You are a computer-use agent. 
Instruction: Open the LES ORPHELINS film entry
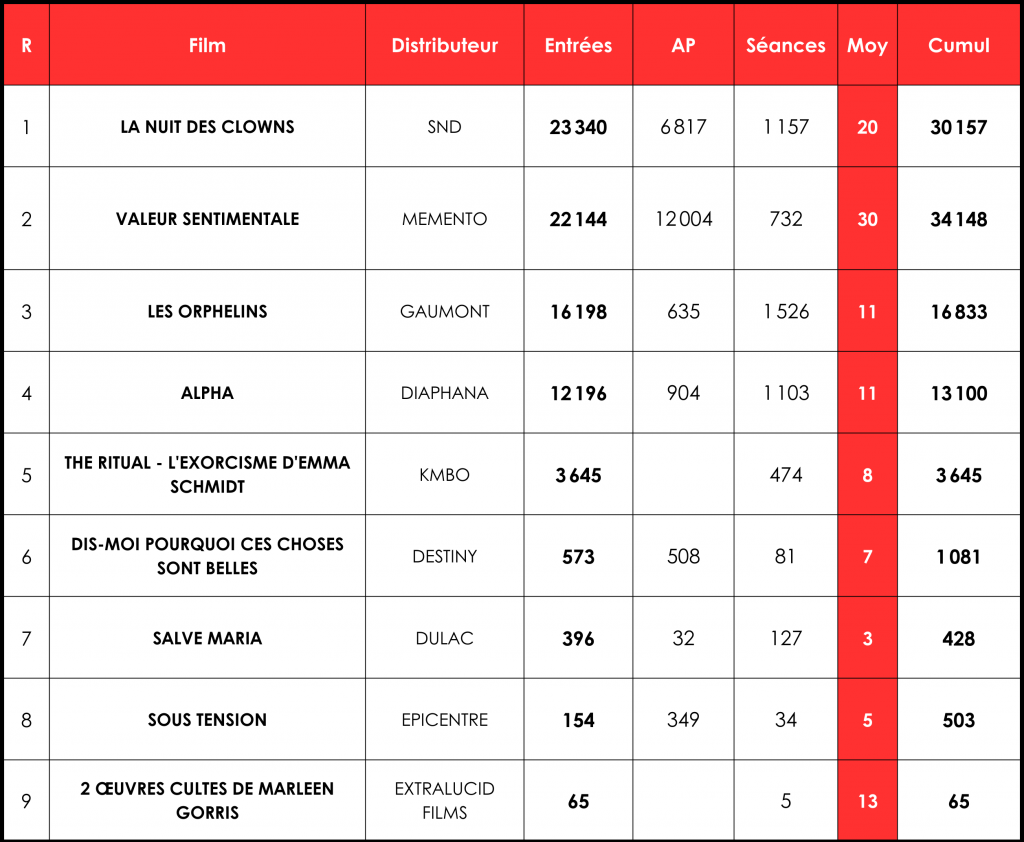tap(207, 311)
